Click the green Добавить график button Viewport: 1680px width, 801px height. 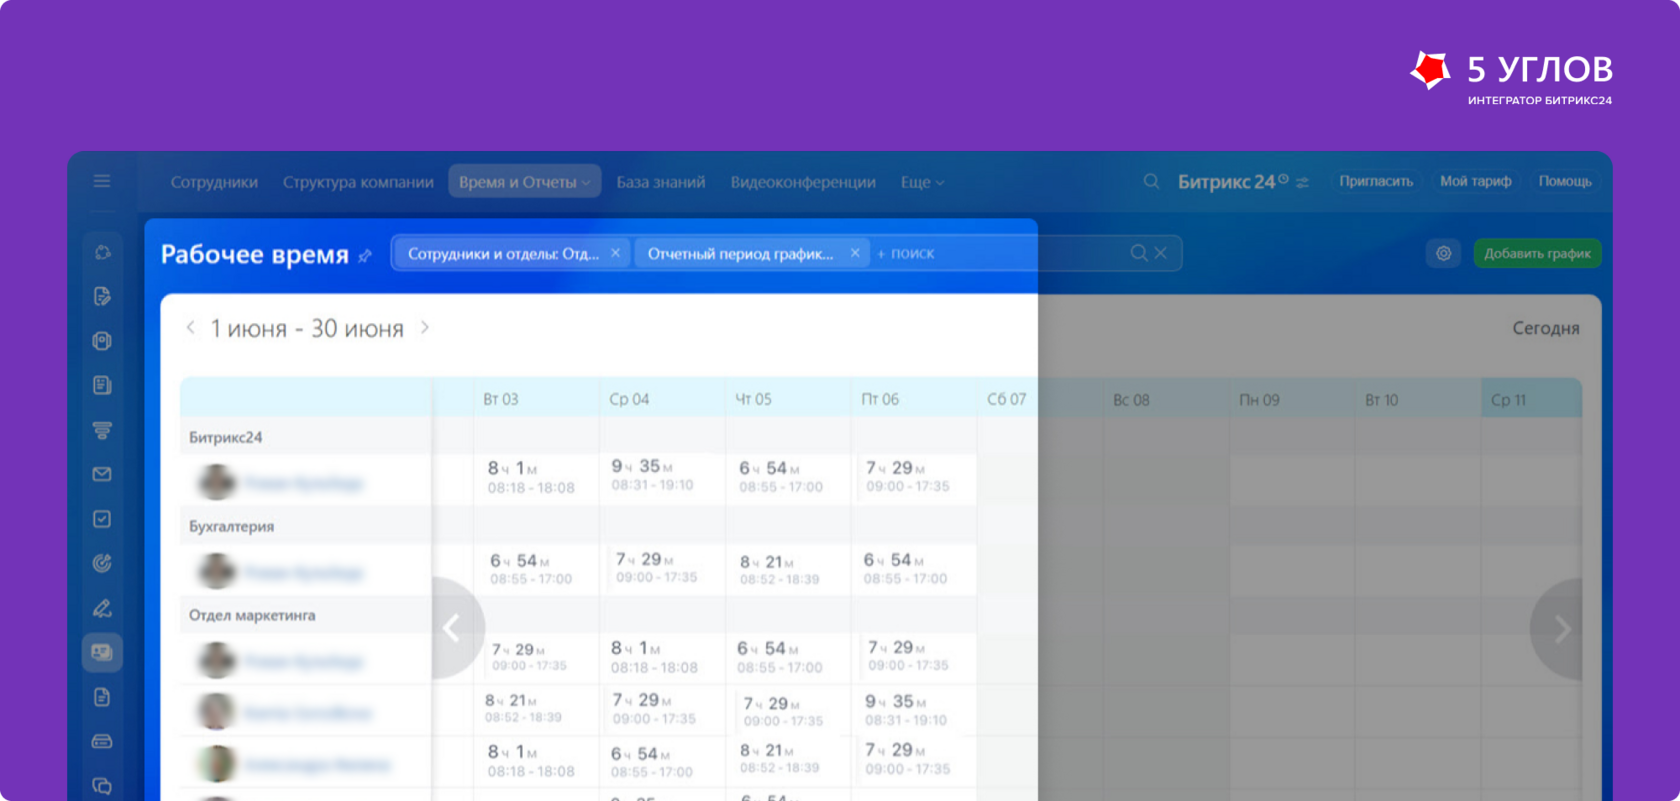tap(1537, 253)
